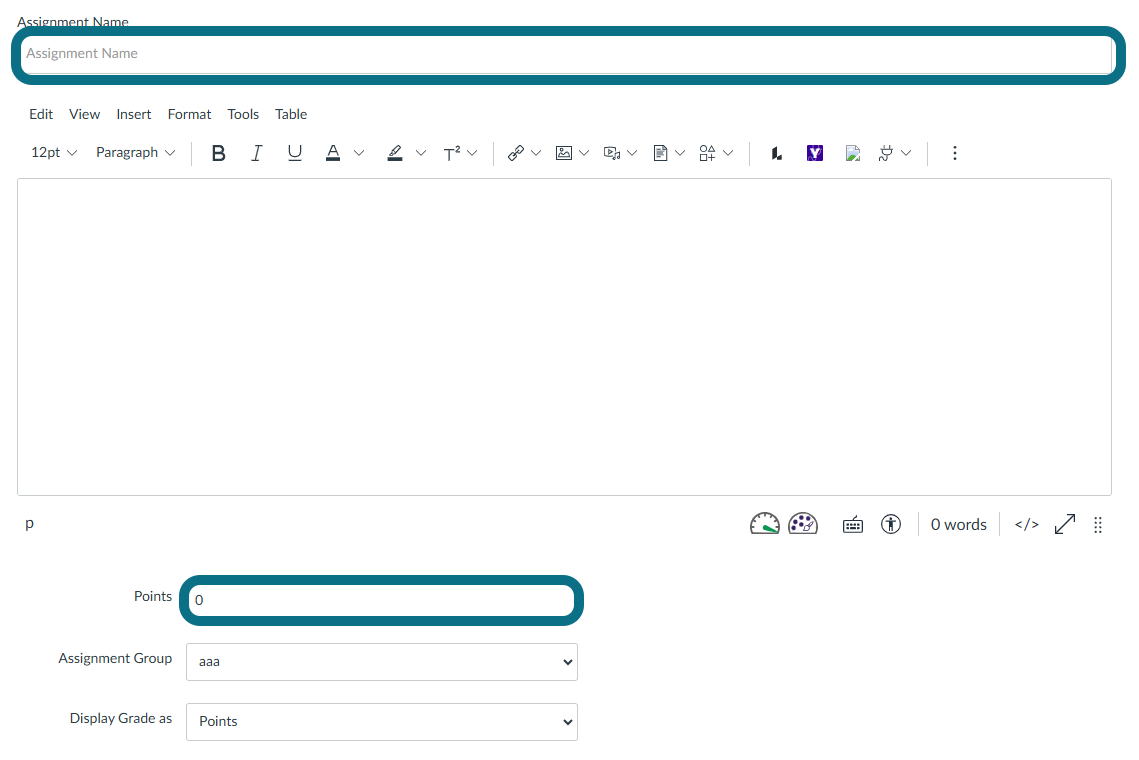1139x760 pixels.
Task: Toggle italic formatting
Action: [x=256, y=153]
